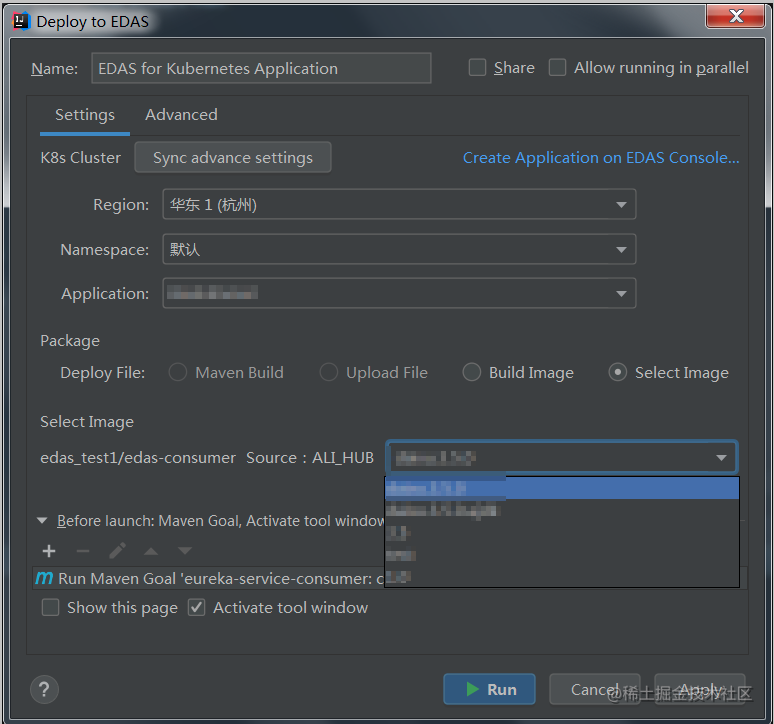Viewport: 774px width, 724px height.
Task: Click the move up triangle icon
Action: [151, 551]
